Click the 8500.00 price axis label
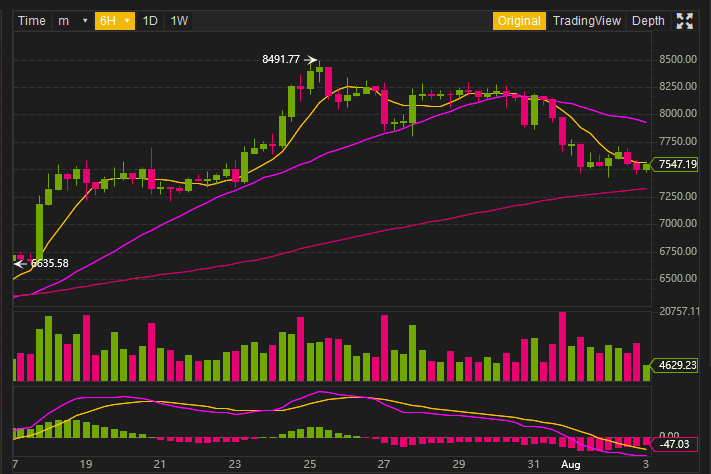The height and width of the screenshot is (474, 711). pyautogui.click(x=678, y=59)
